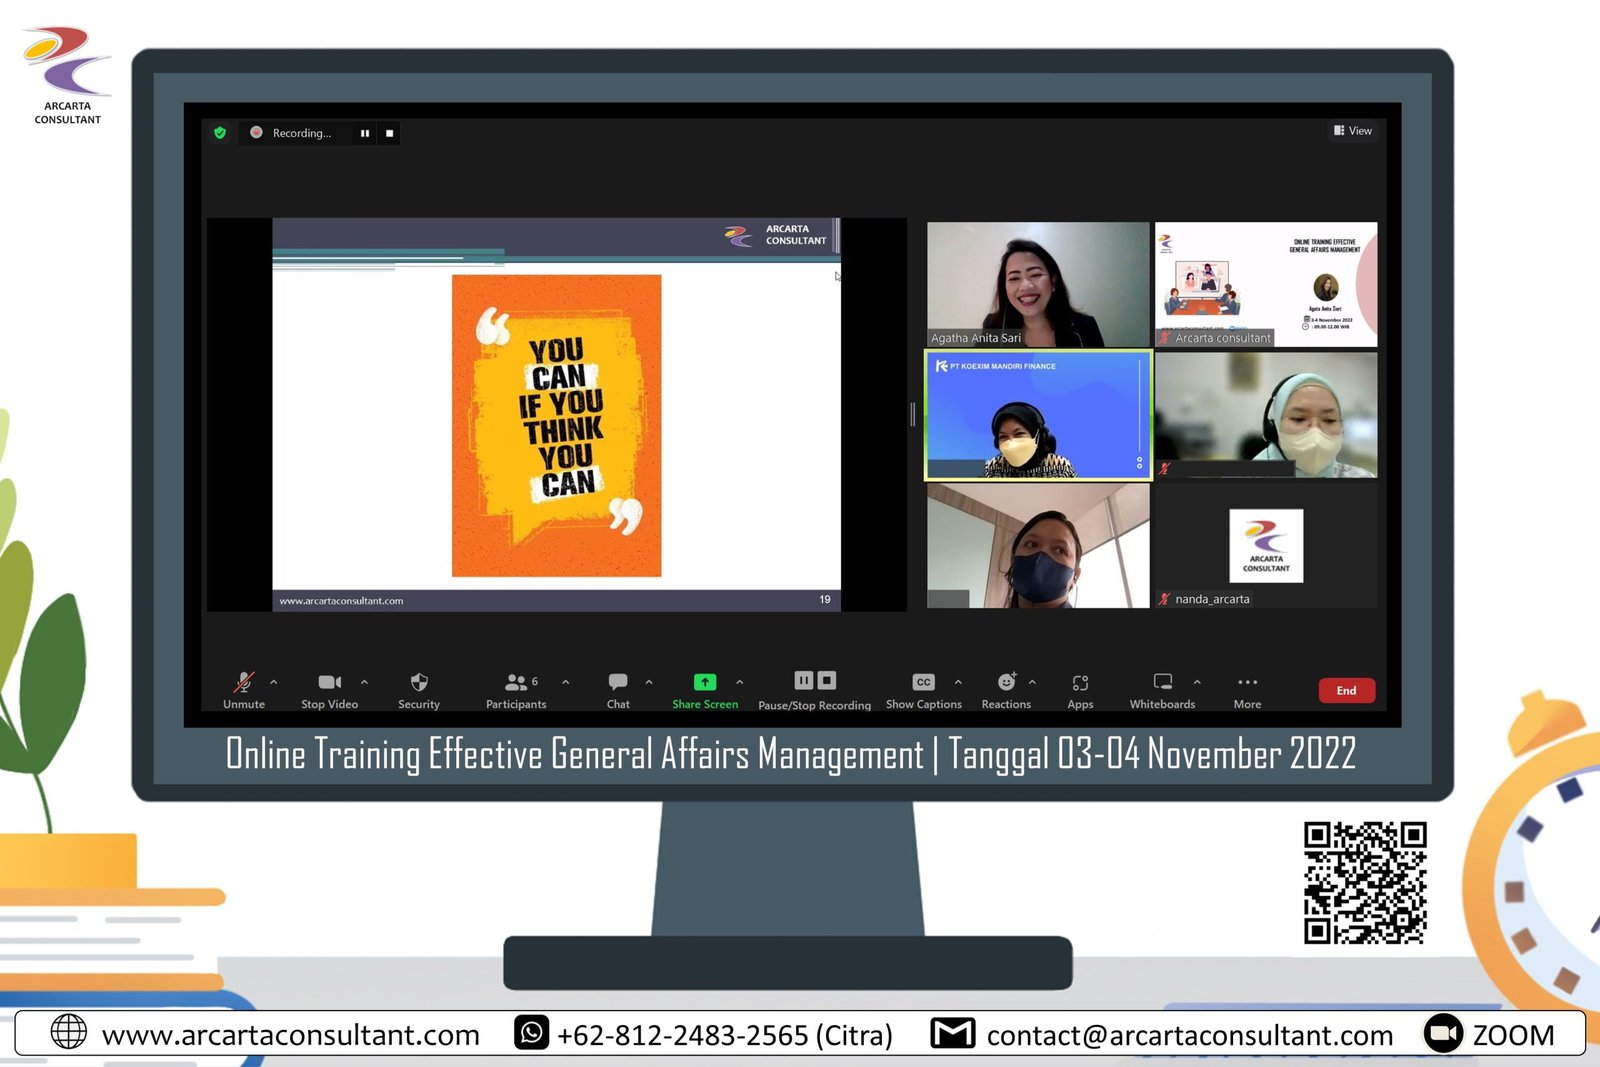Open the Participants panel icon
The height and width of the screenshot is (1067, 1600).
tap(516, 683)
